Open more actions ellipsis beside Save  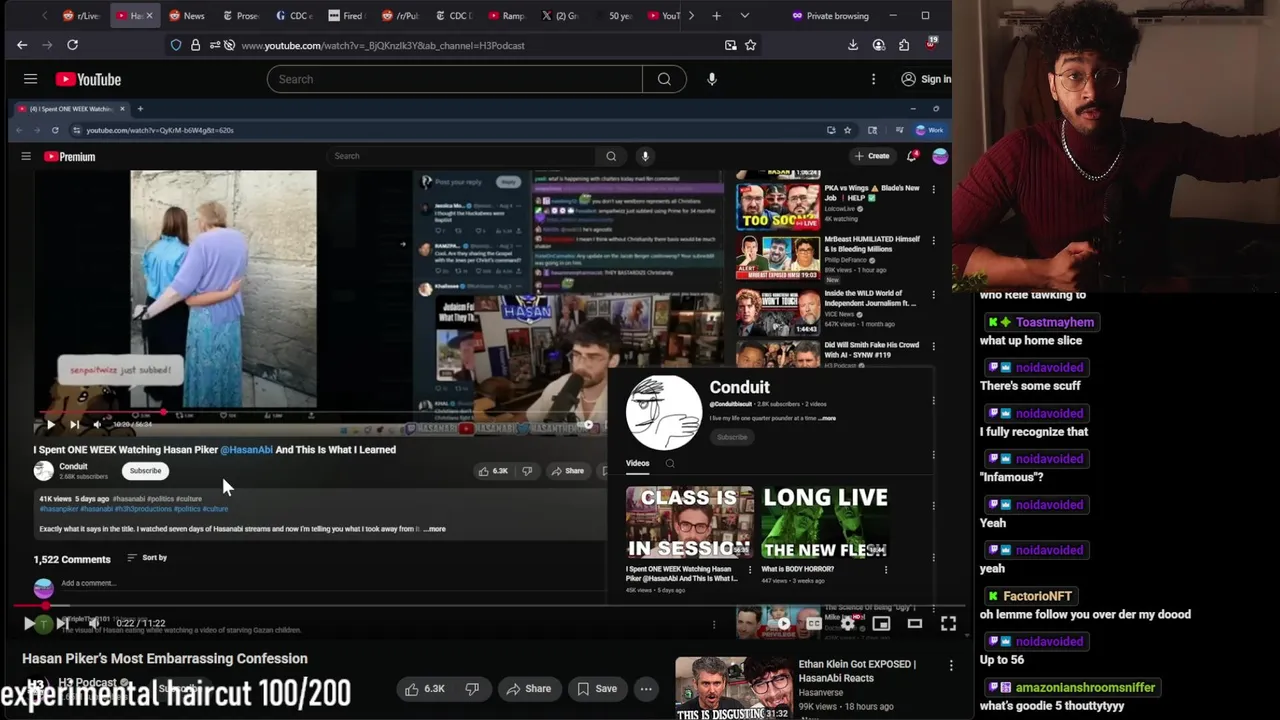click(646, 688)
